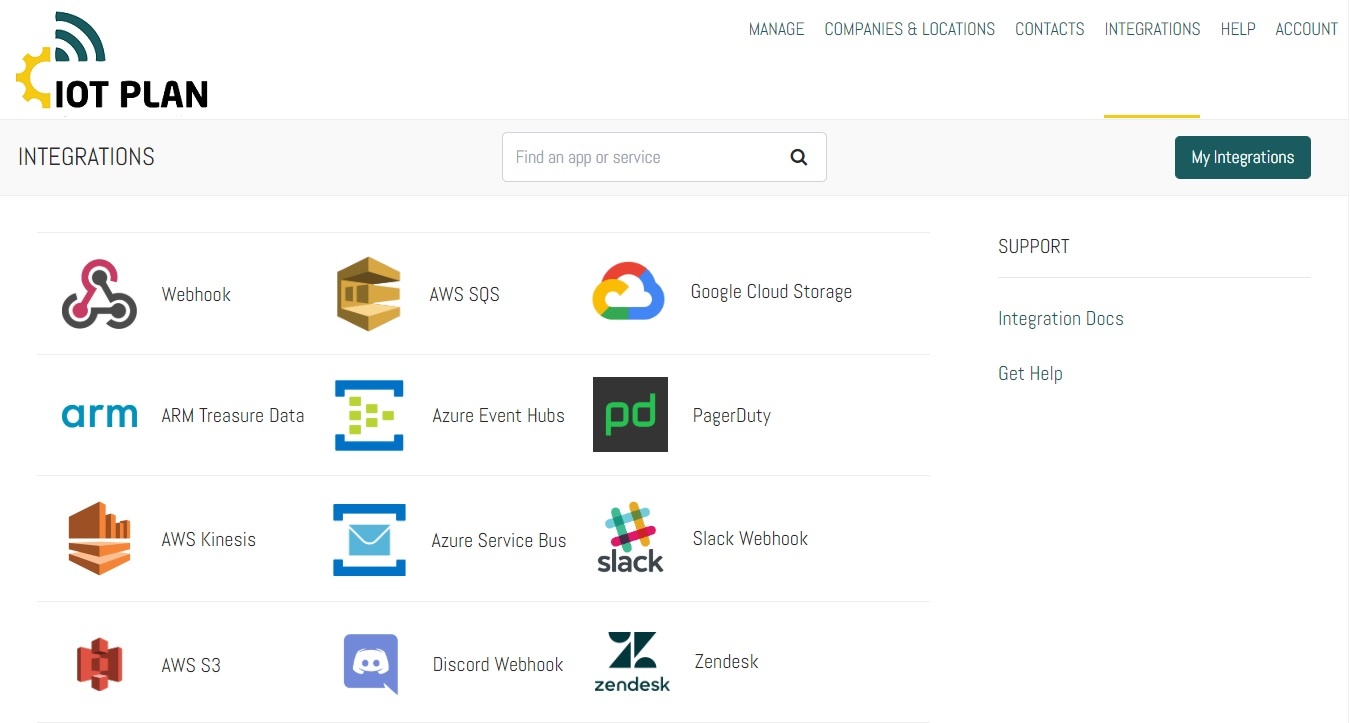This screenshot has width=1350, height=723.
Task: Open the Manage menu
Action: (x=776, y=29)
